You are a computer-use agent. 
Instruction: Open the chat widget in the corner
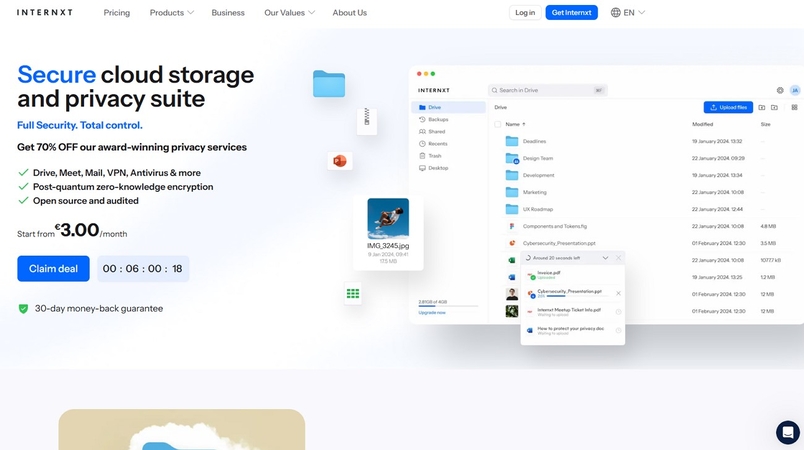pyautogui.click(x=788, y=432)
